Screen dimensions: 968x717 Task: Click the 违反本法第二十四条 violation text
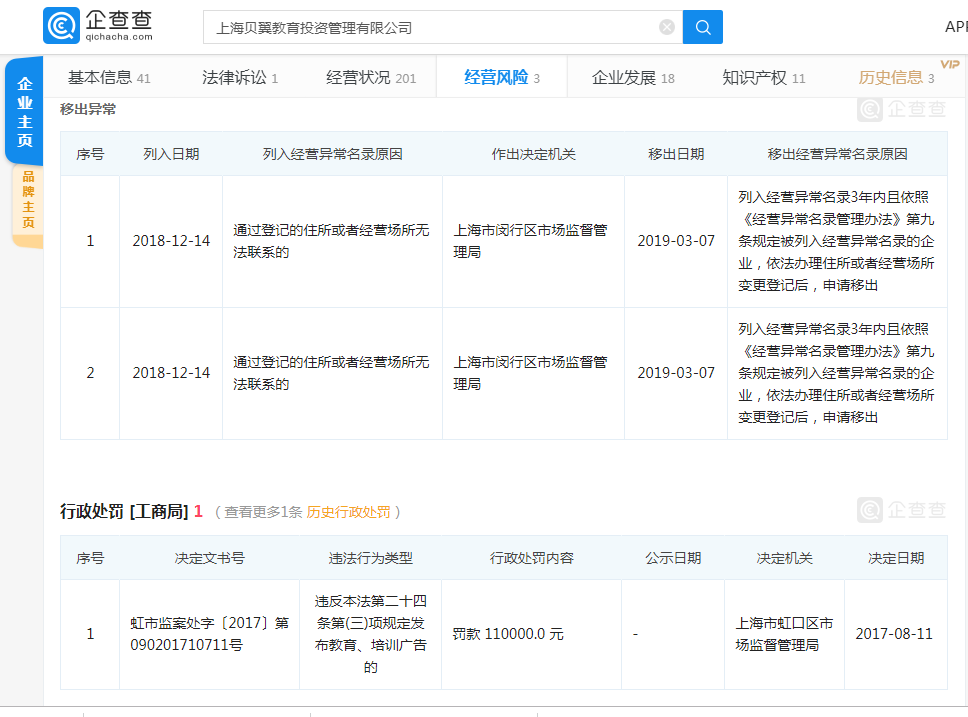tap(370, 634)
